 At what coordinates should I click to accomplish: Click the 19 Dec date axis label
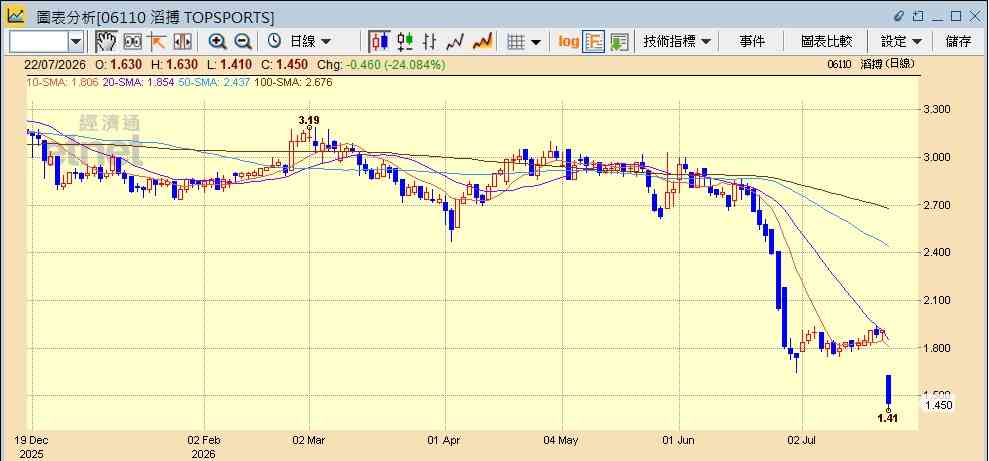click(x=32, y=440)
